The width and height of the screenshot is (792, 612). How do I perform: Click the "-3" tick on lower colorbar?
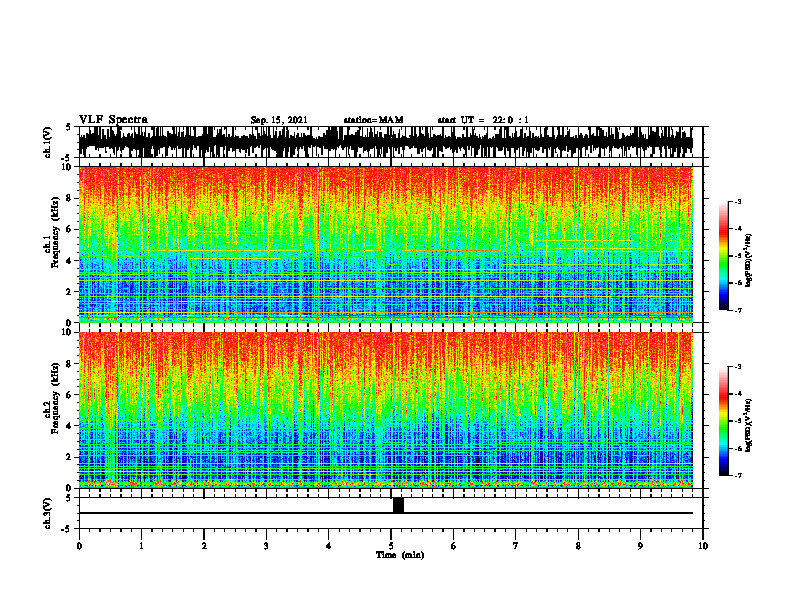point(738,367)
